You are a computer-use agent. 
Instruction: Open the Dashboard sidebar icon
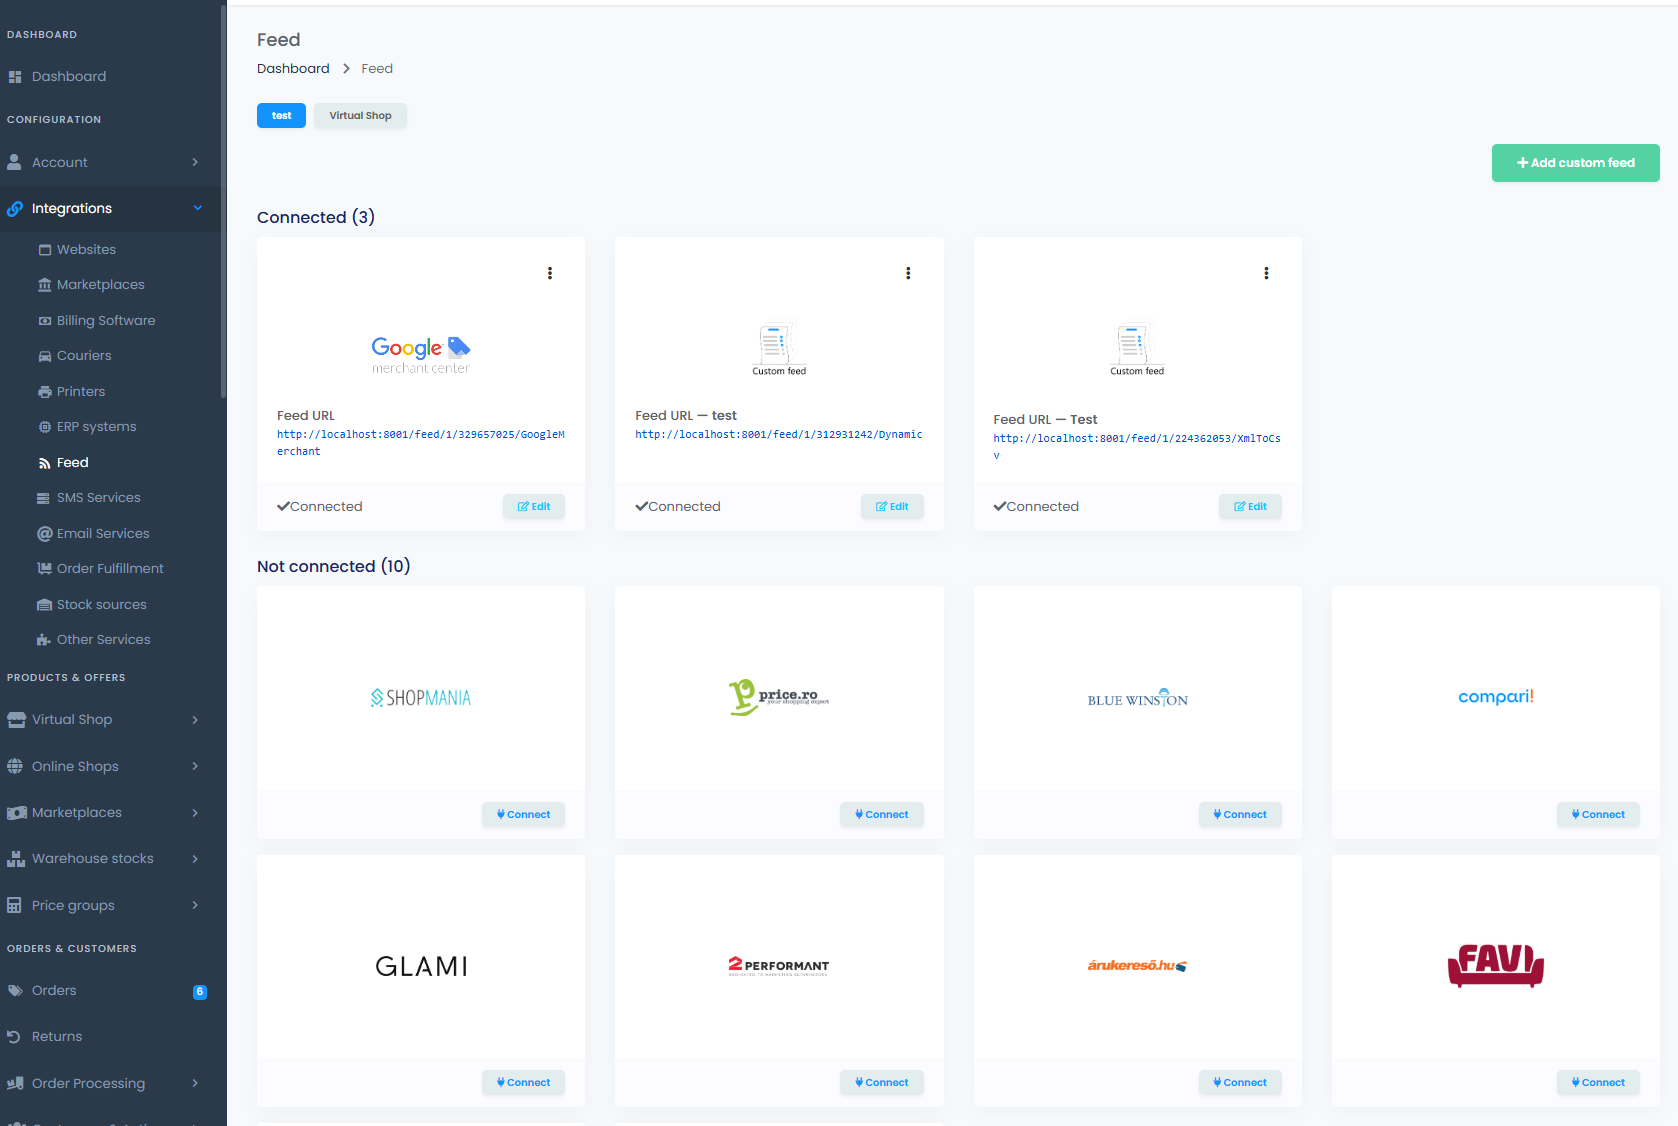click(x=15, y=77)
